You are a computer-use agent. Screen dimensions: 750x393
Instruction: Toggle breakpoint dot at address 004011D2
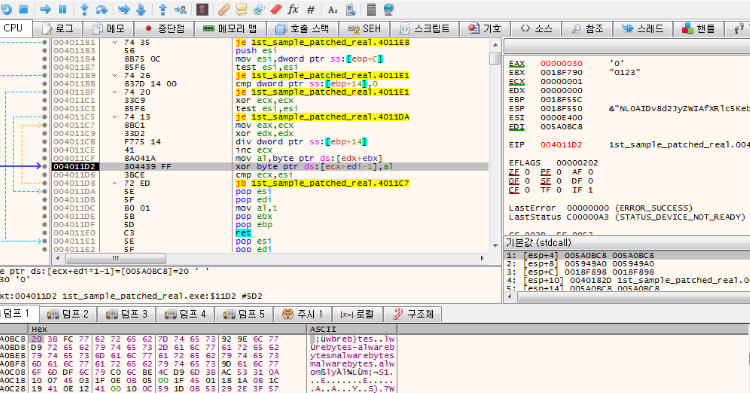point(44,166)
